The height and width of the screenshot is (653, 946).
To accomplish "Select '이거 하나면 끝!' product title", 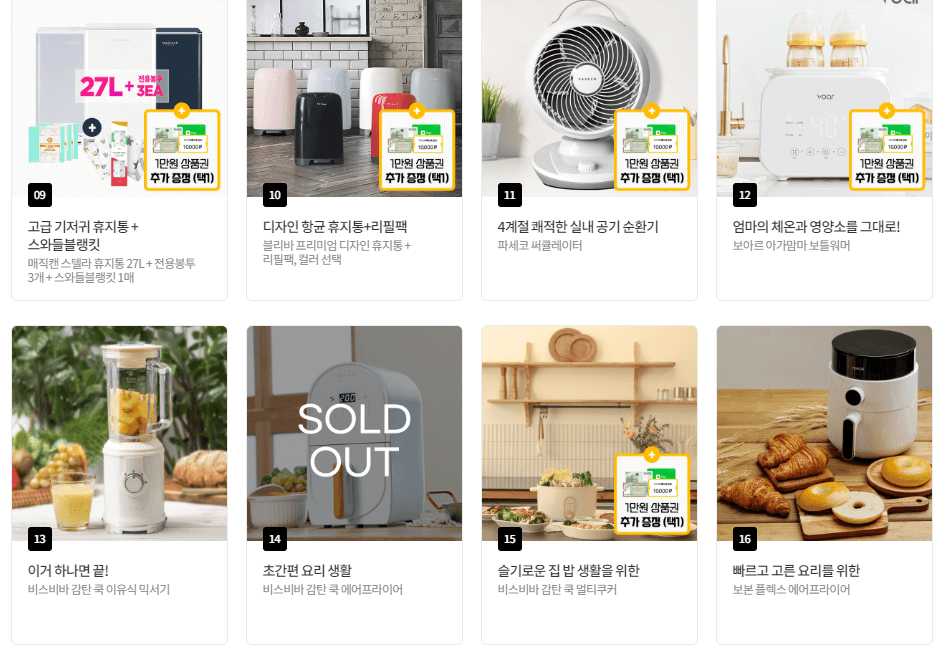I will tap(68, 571).
